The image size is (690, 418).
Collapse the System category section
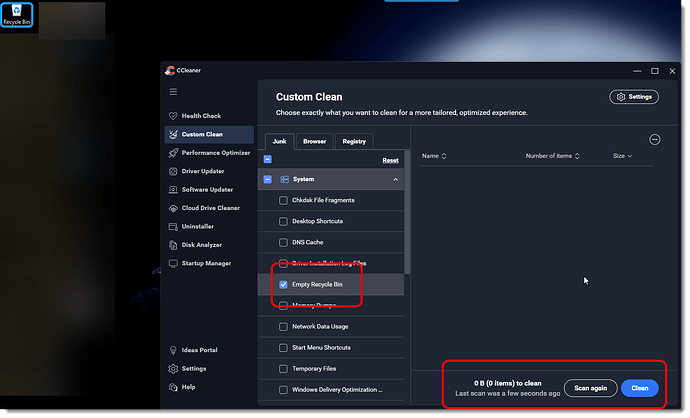point(395,180)
